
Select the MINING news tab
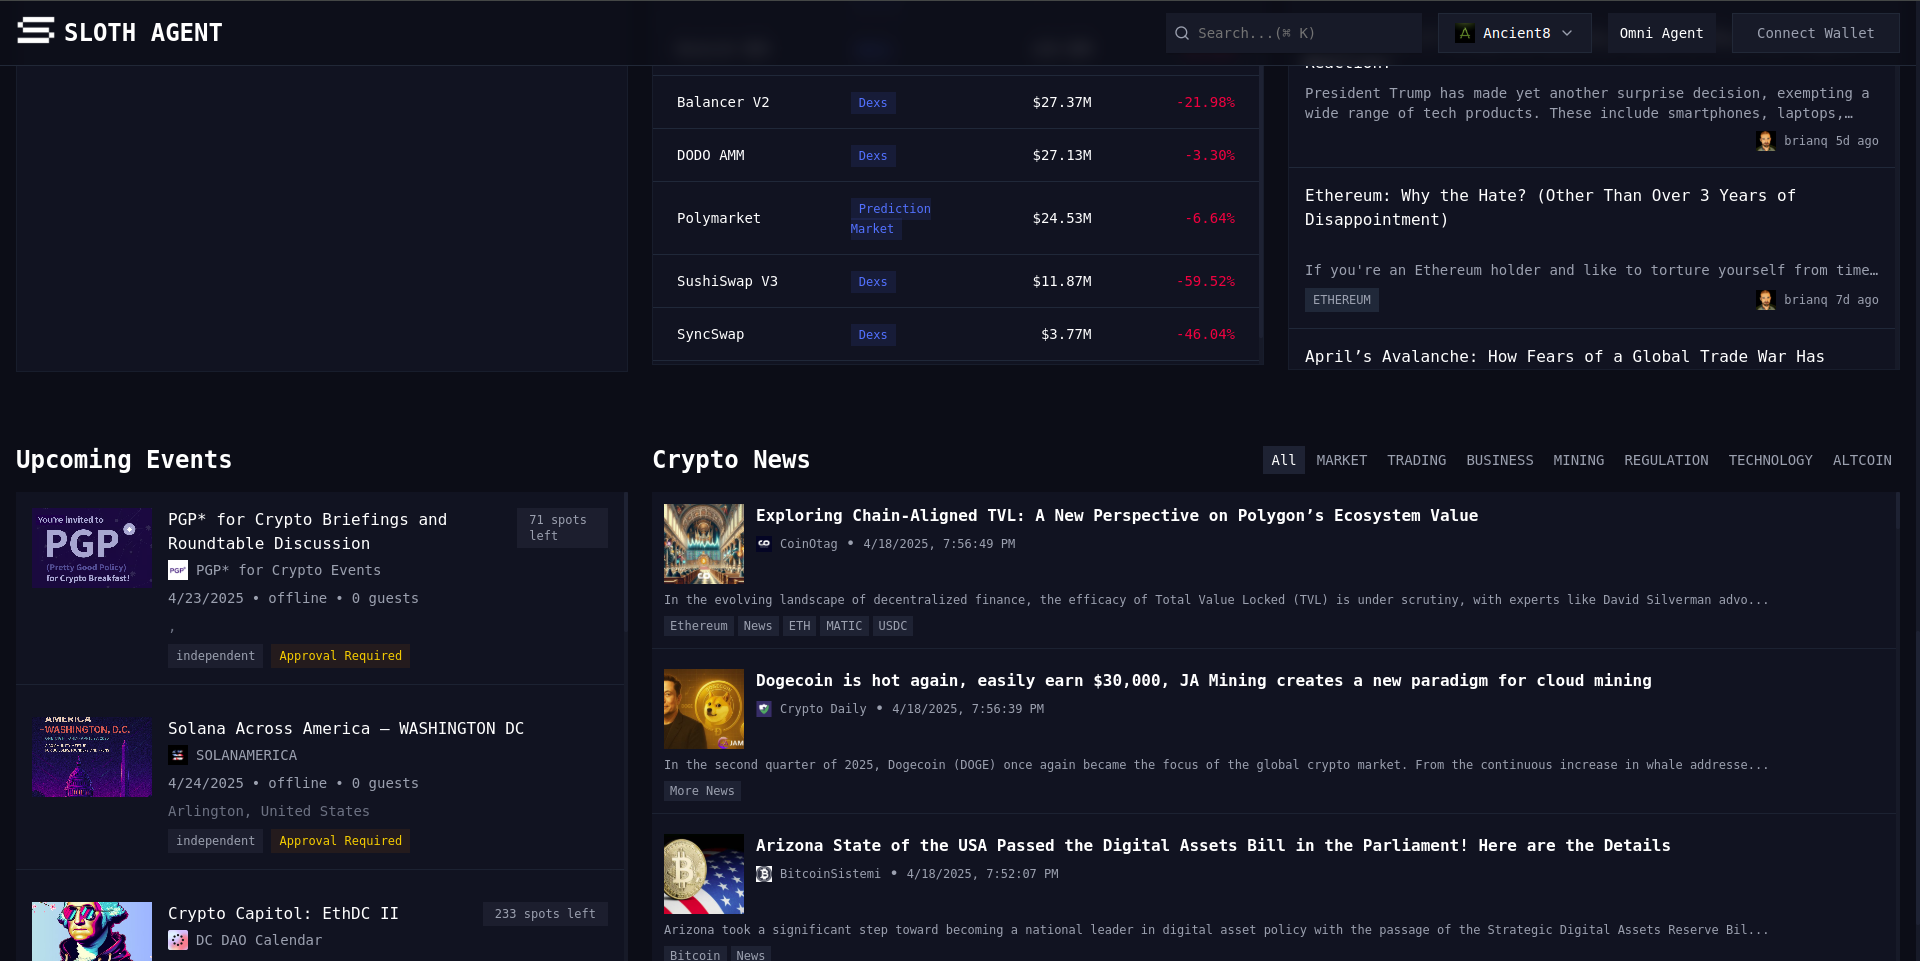tap(1578, 460)
